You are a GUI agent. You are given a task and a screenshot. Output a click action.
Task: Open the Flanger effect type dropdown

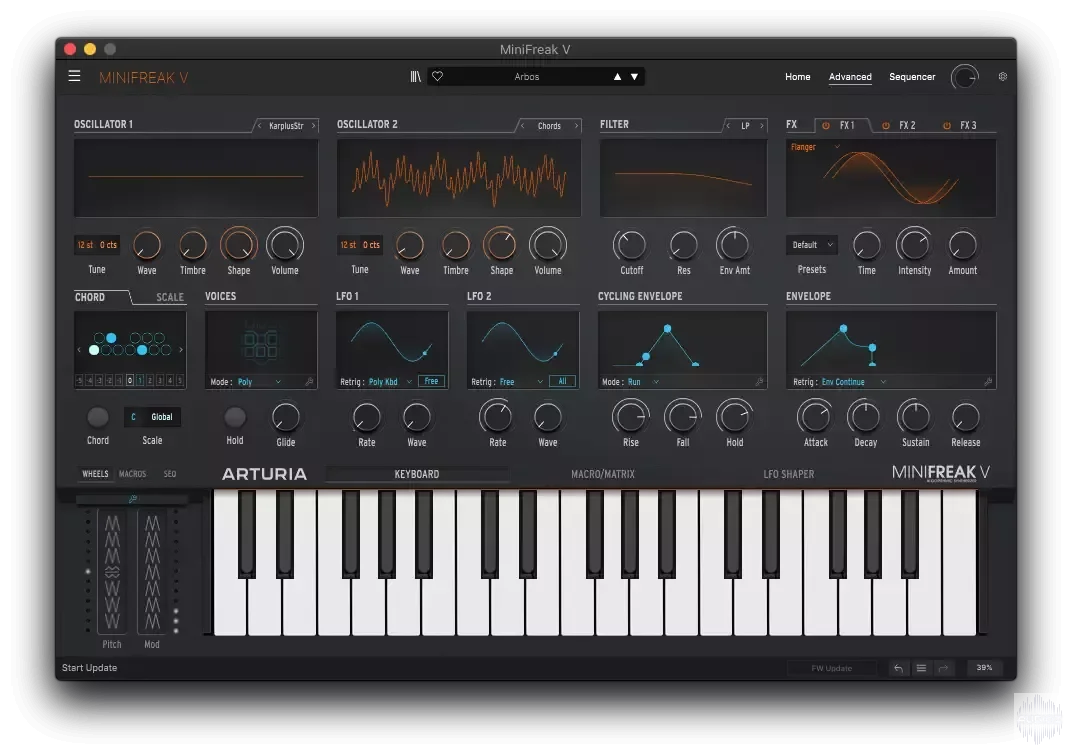coord(815,147)
